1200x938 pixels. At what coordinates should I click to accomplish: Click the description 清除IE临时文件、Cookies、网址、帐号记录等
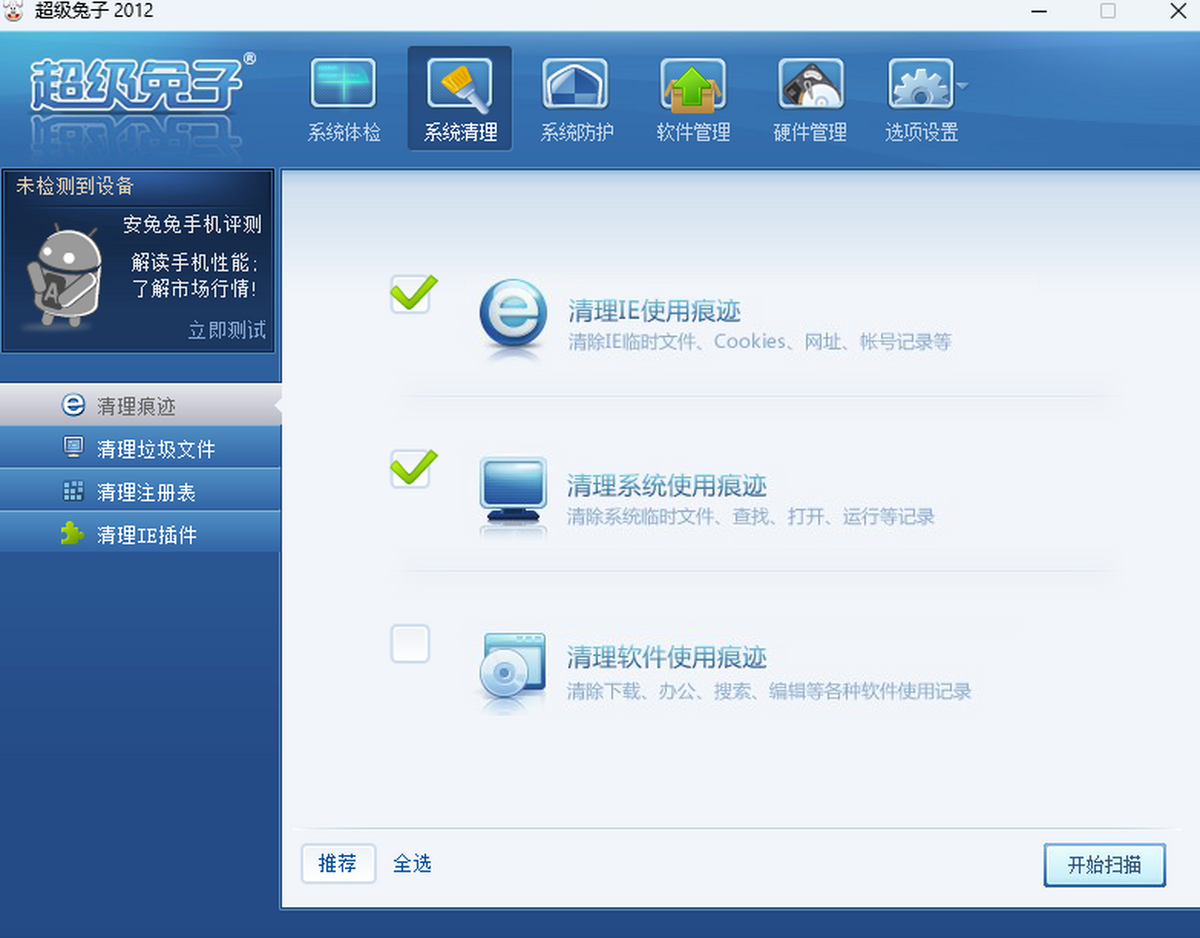(759, 342)
